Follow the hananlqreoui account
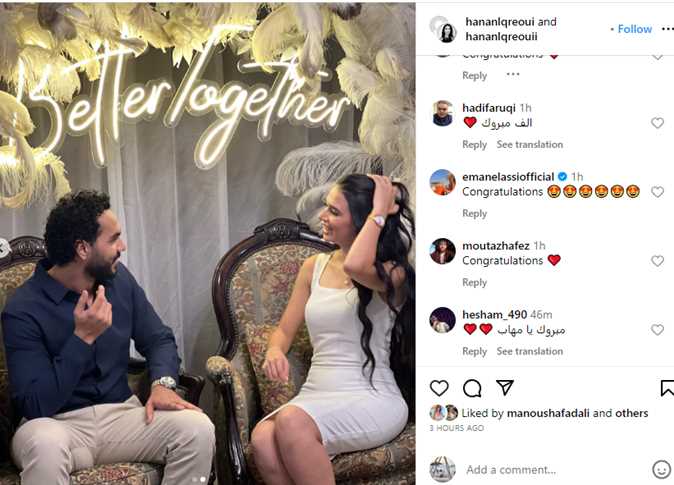The image size is (674, 485). click(x=634, y=29)
